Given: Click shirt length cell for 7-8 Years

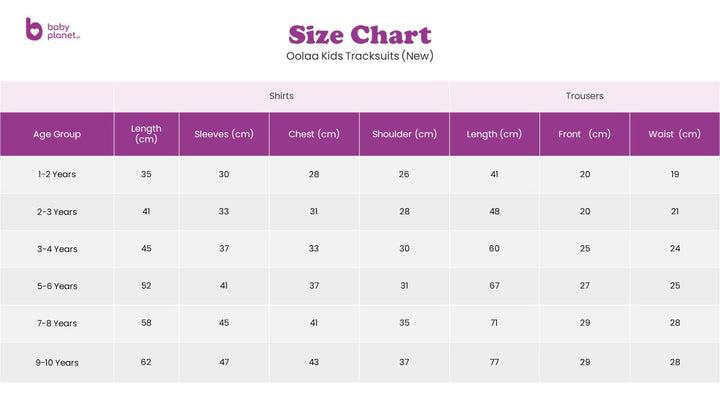Looking at the screenshot, I should pos(146,323).
